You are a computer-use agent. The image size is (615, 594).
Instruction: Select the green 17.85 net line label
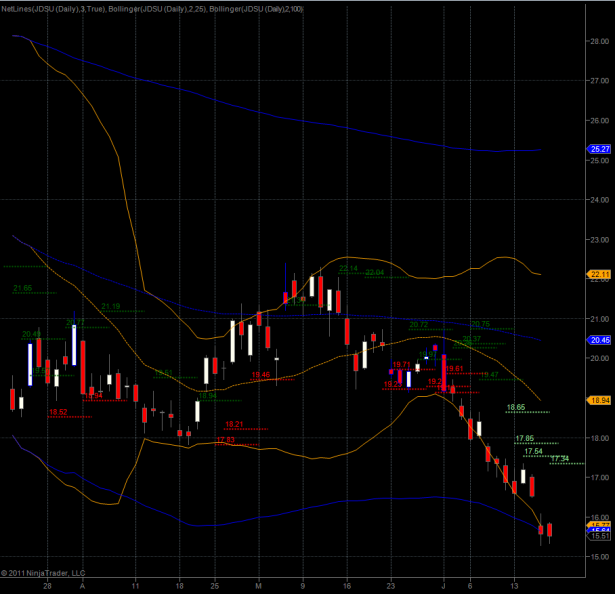tap(524, 438)
